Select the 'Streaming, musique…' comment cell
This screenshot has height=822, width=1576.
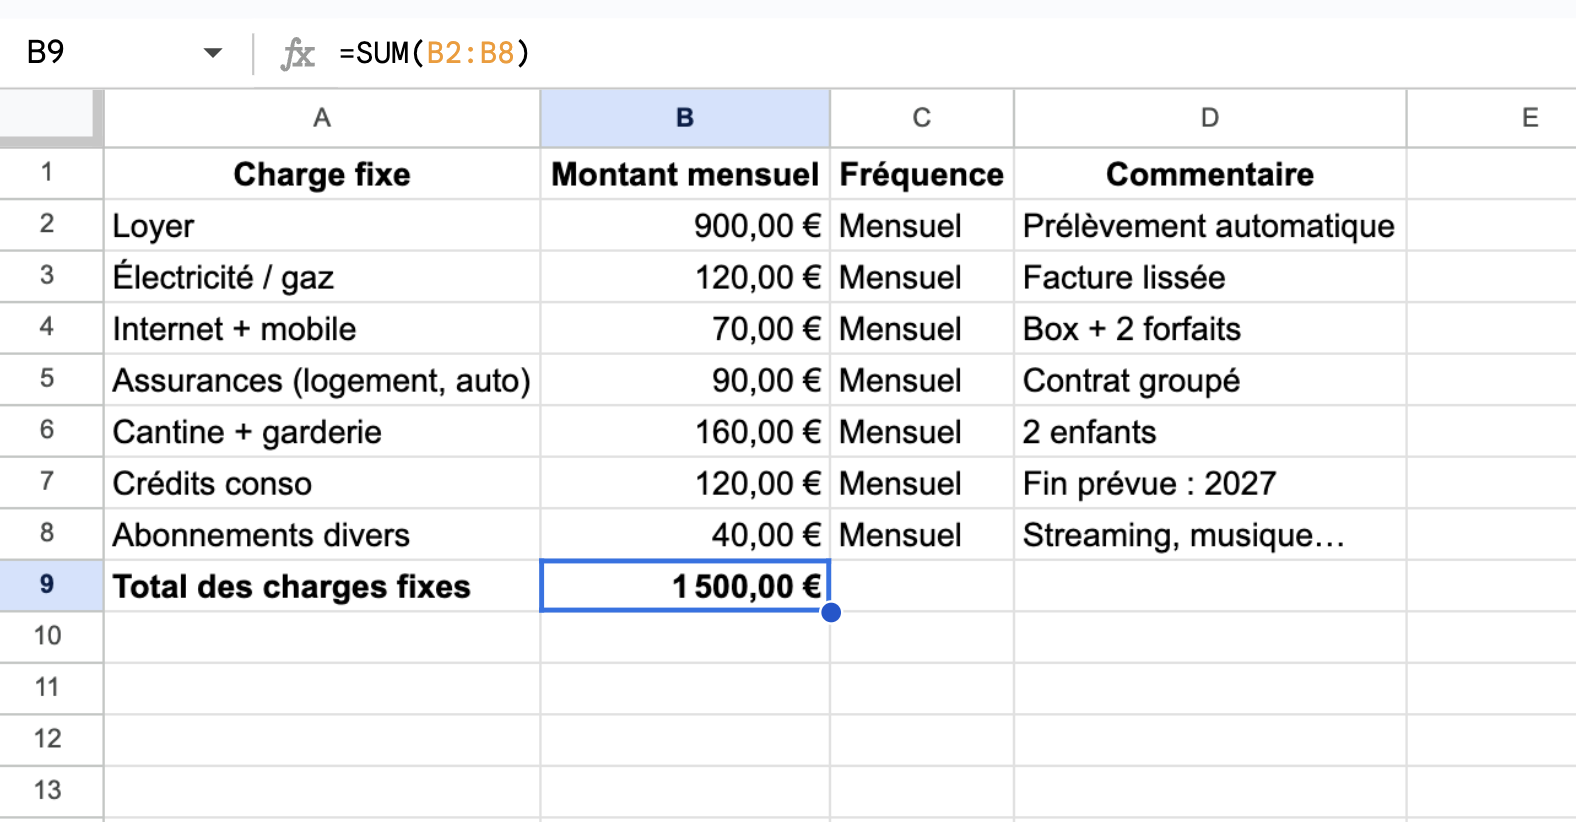pos(1210,534)
